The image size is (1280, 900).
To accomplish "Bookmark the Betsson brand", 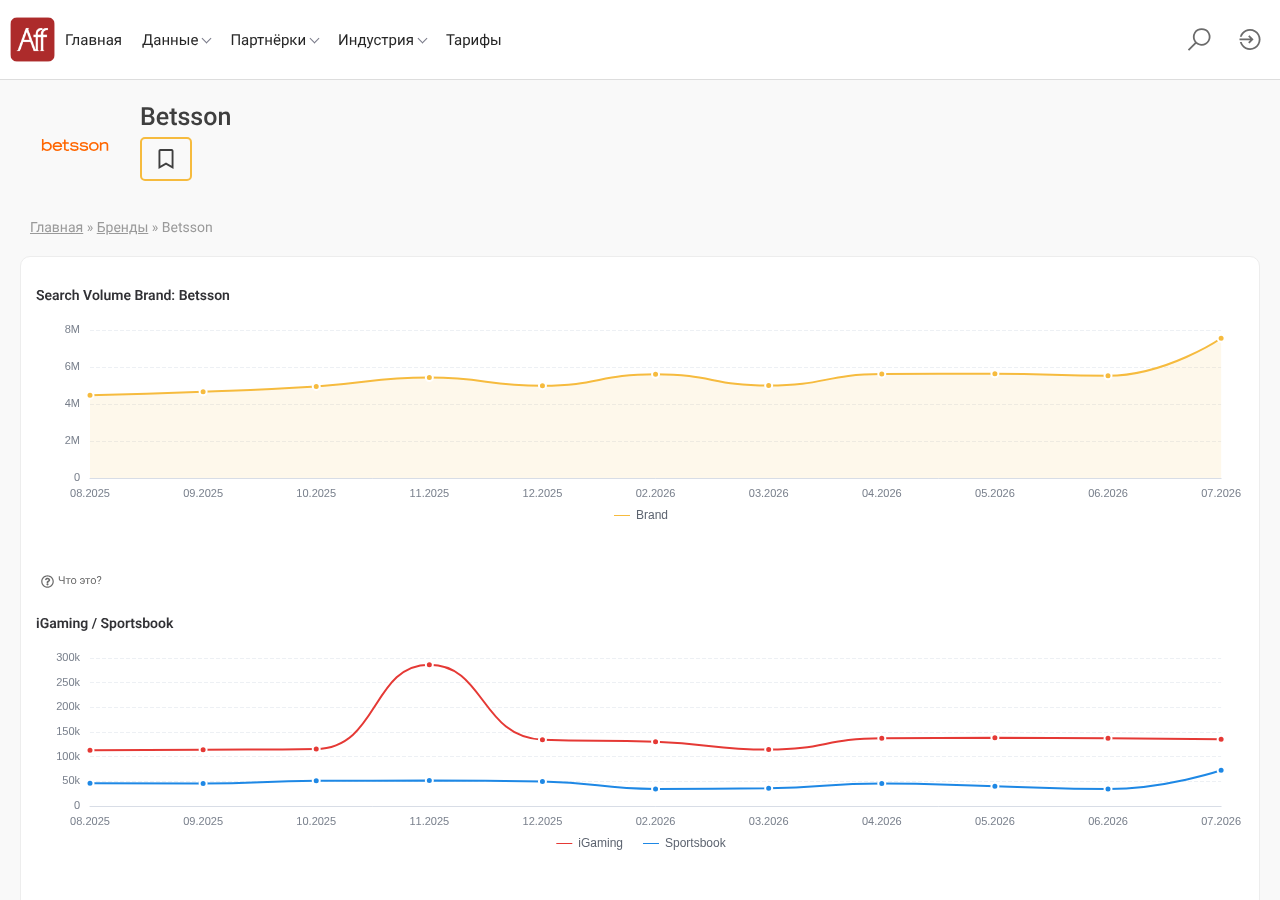I will pyautogui.click(x=166, y=159).
